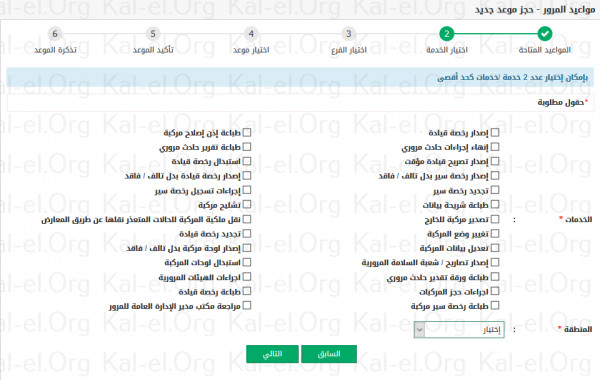Image resolution: width=600 pixels, height=380 pixels.
Task: Select step 2 'اختيار الخدمة' circle
Action: point(447,34)
